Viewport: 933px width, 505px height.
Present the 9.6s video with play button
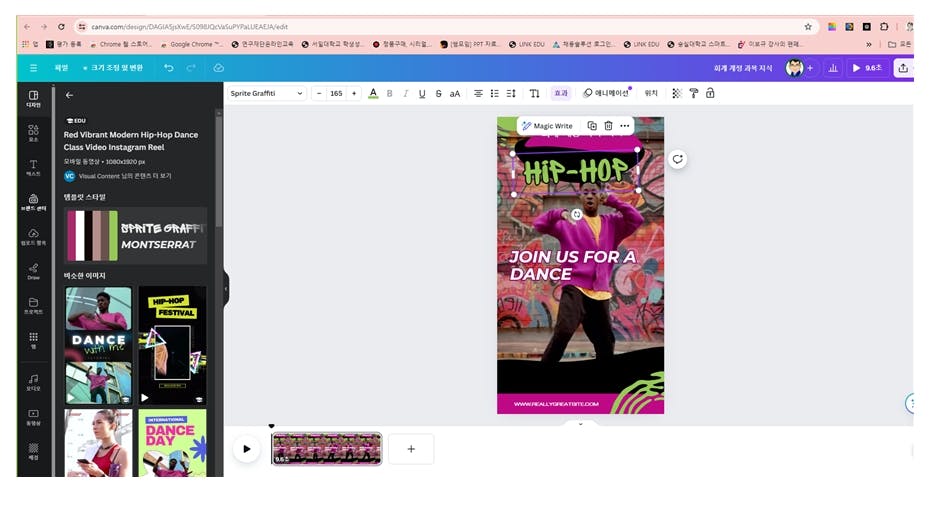(867, 68)
